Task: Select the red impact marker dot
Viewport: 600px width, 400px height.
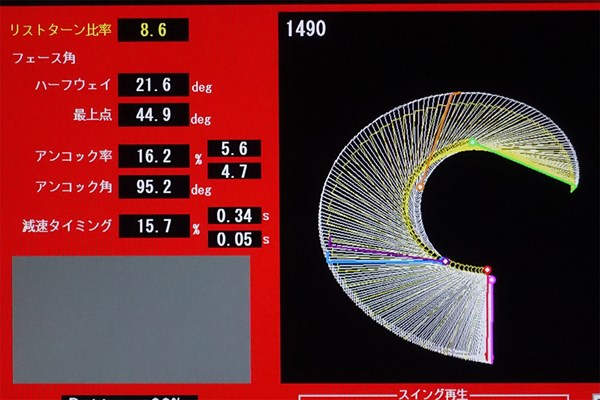Action: [x=487, y=270]
